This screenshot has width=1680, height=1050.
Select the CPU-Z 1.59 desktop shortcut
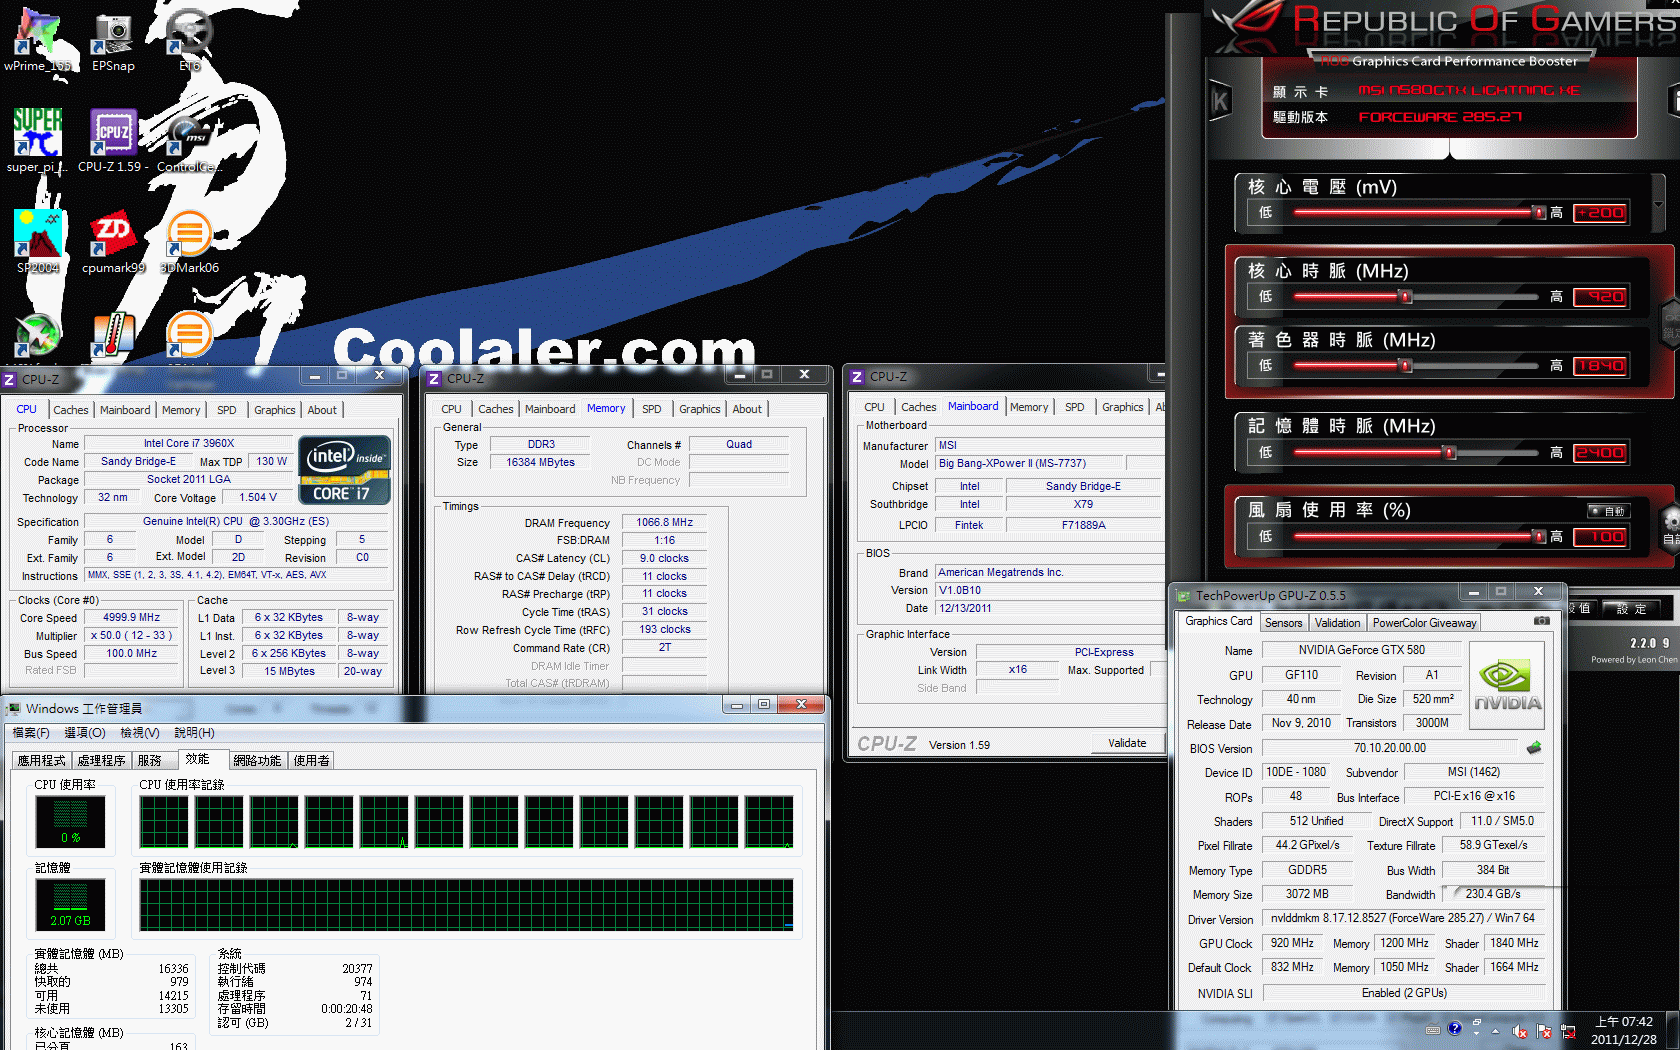[113, 140]
